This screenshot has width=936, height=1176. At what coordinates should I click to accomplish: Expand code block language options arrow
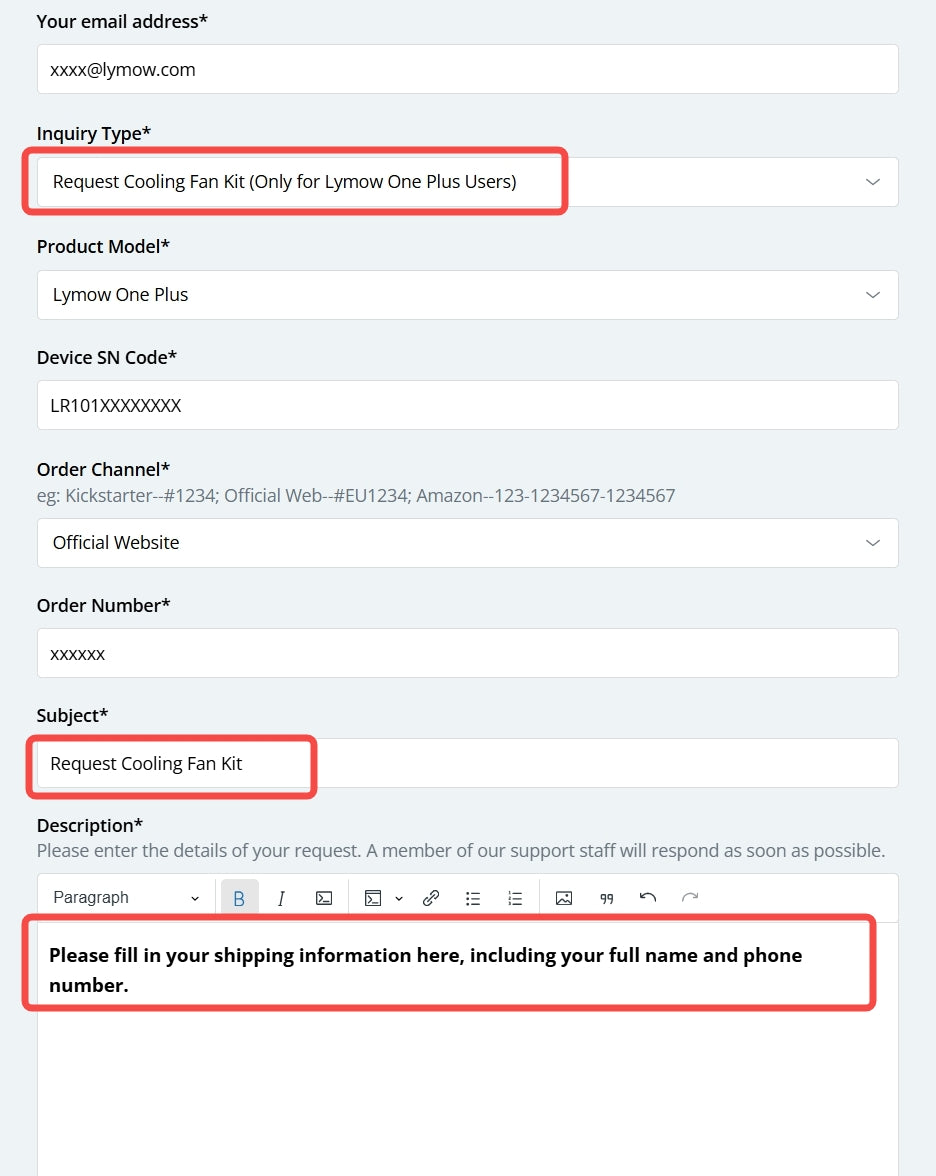point(399,898)
